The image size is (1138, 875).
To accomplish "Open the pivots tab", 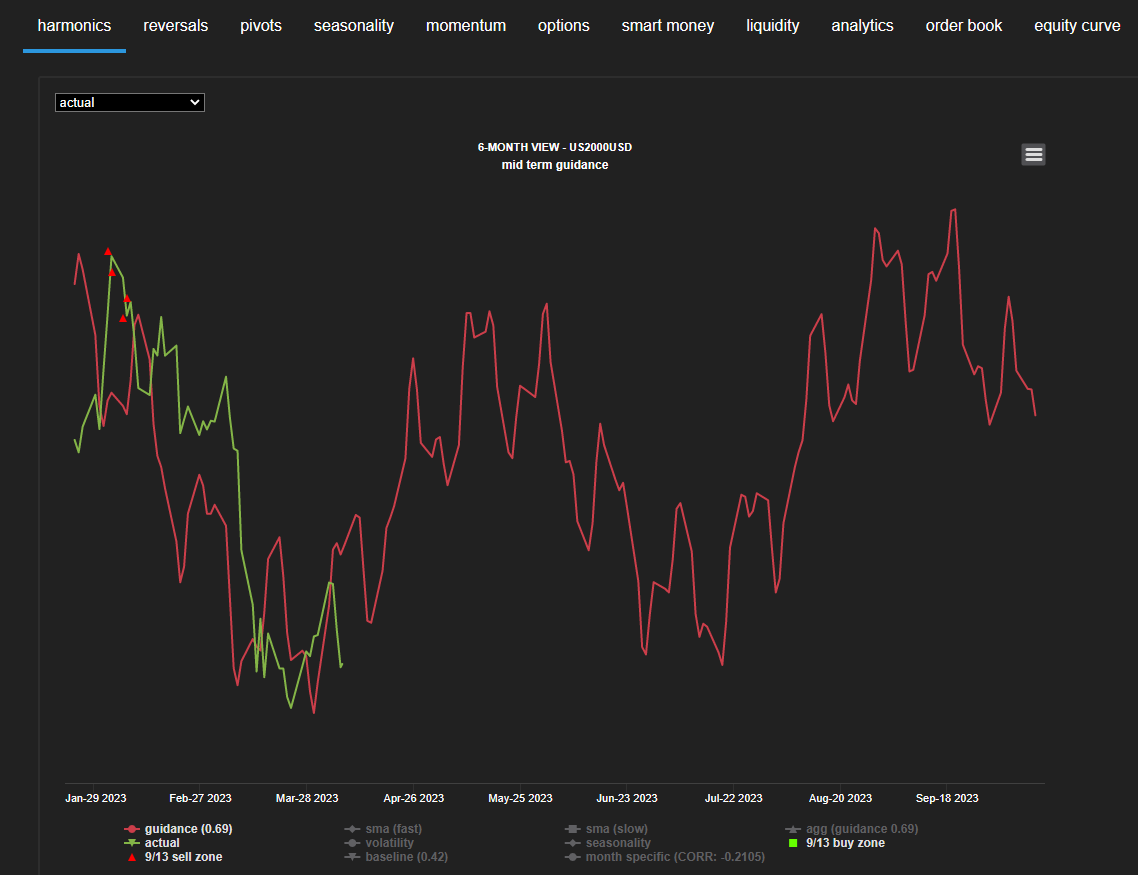I will [x=261, y=26].
